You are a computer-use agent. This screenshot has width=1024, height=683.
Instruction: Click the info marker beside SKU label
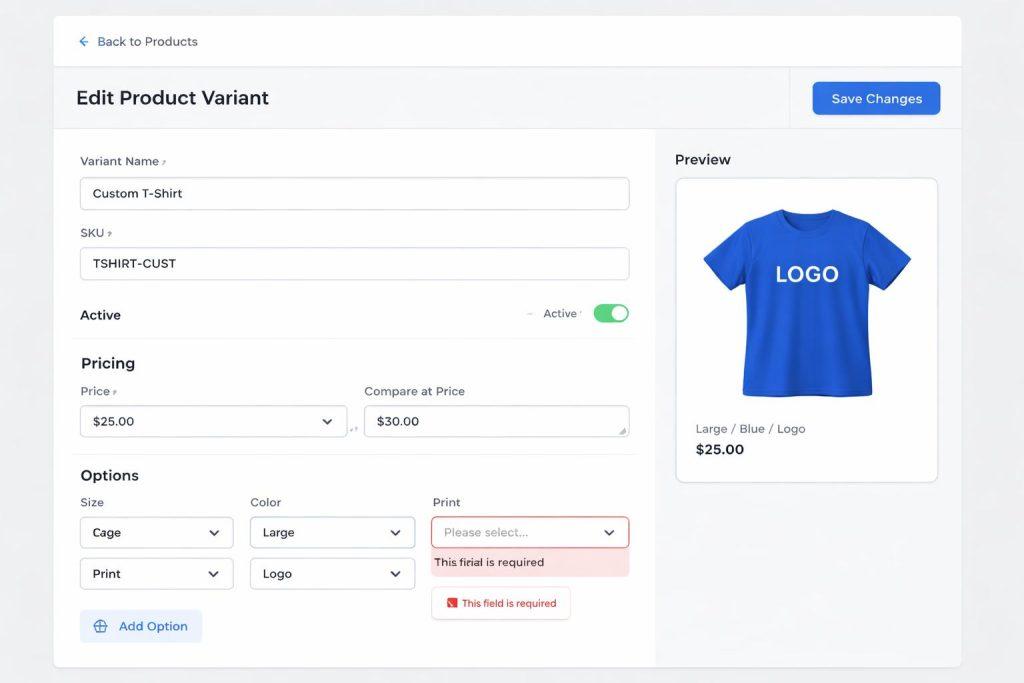pos(110,234)
